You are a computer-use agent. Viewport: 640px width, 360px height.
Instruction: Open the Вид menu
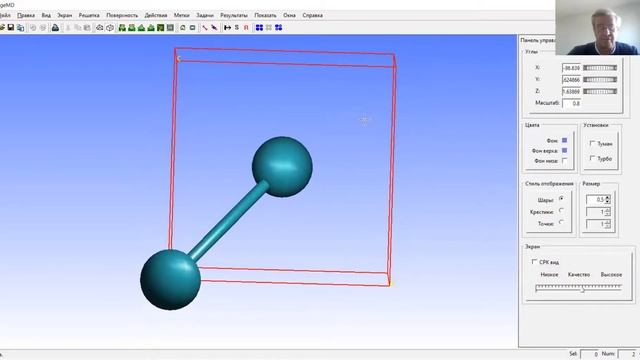[46, 15]
